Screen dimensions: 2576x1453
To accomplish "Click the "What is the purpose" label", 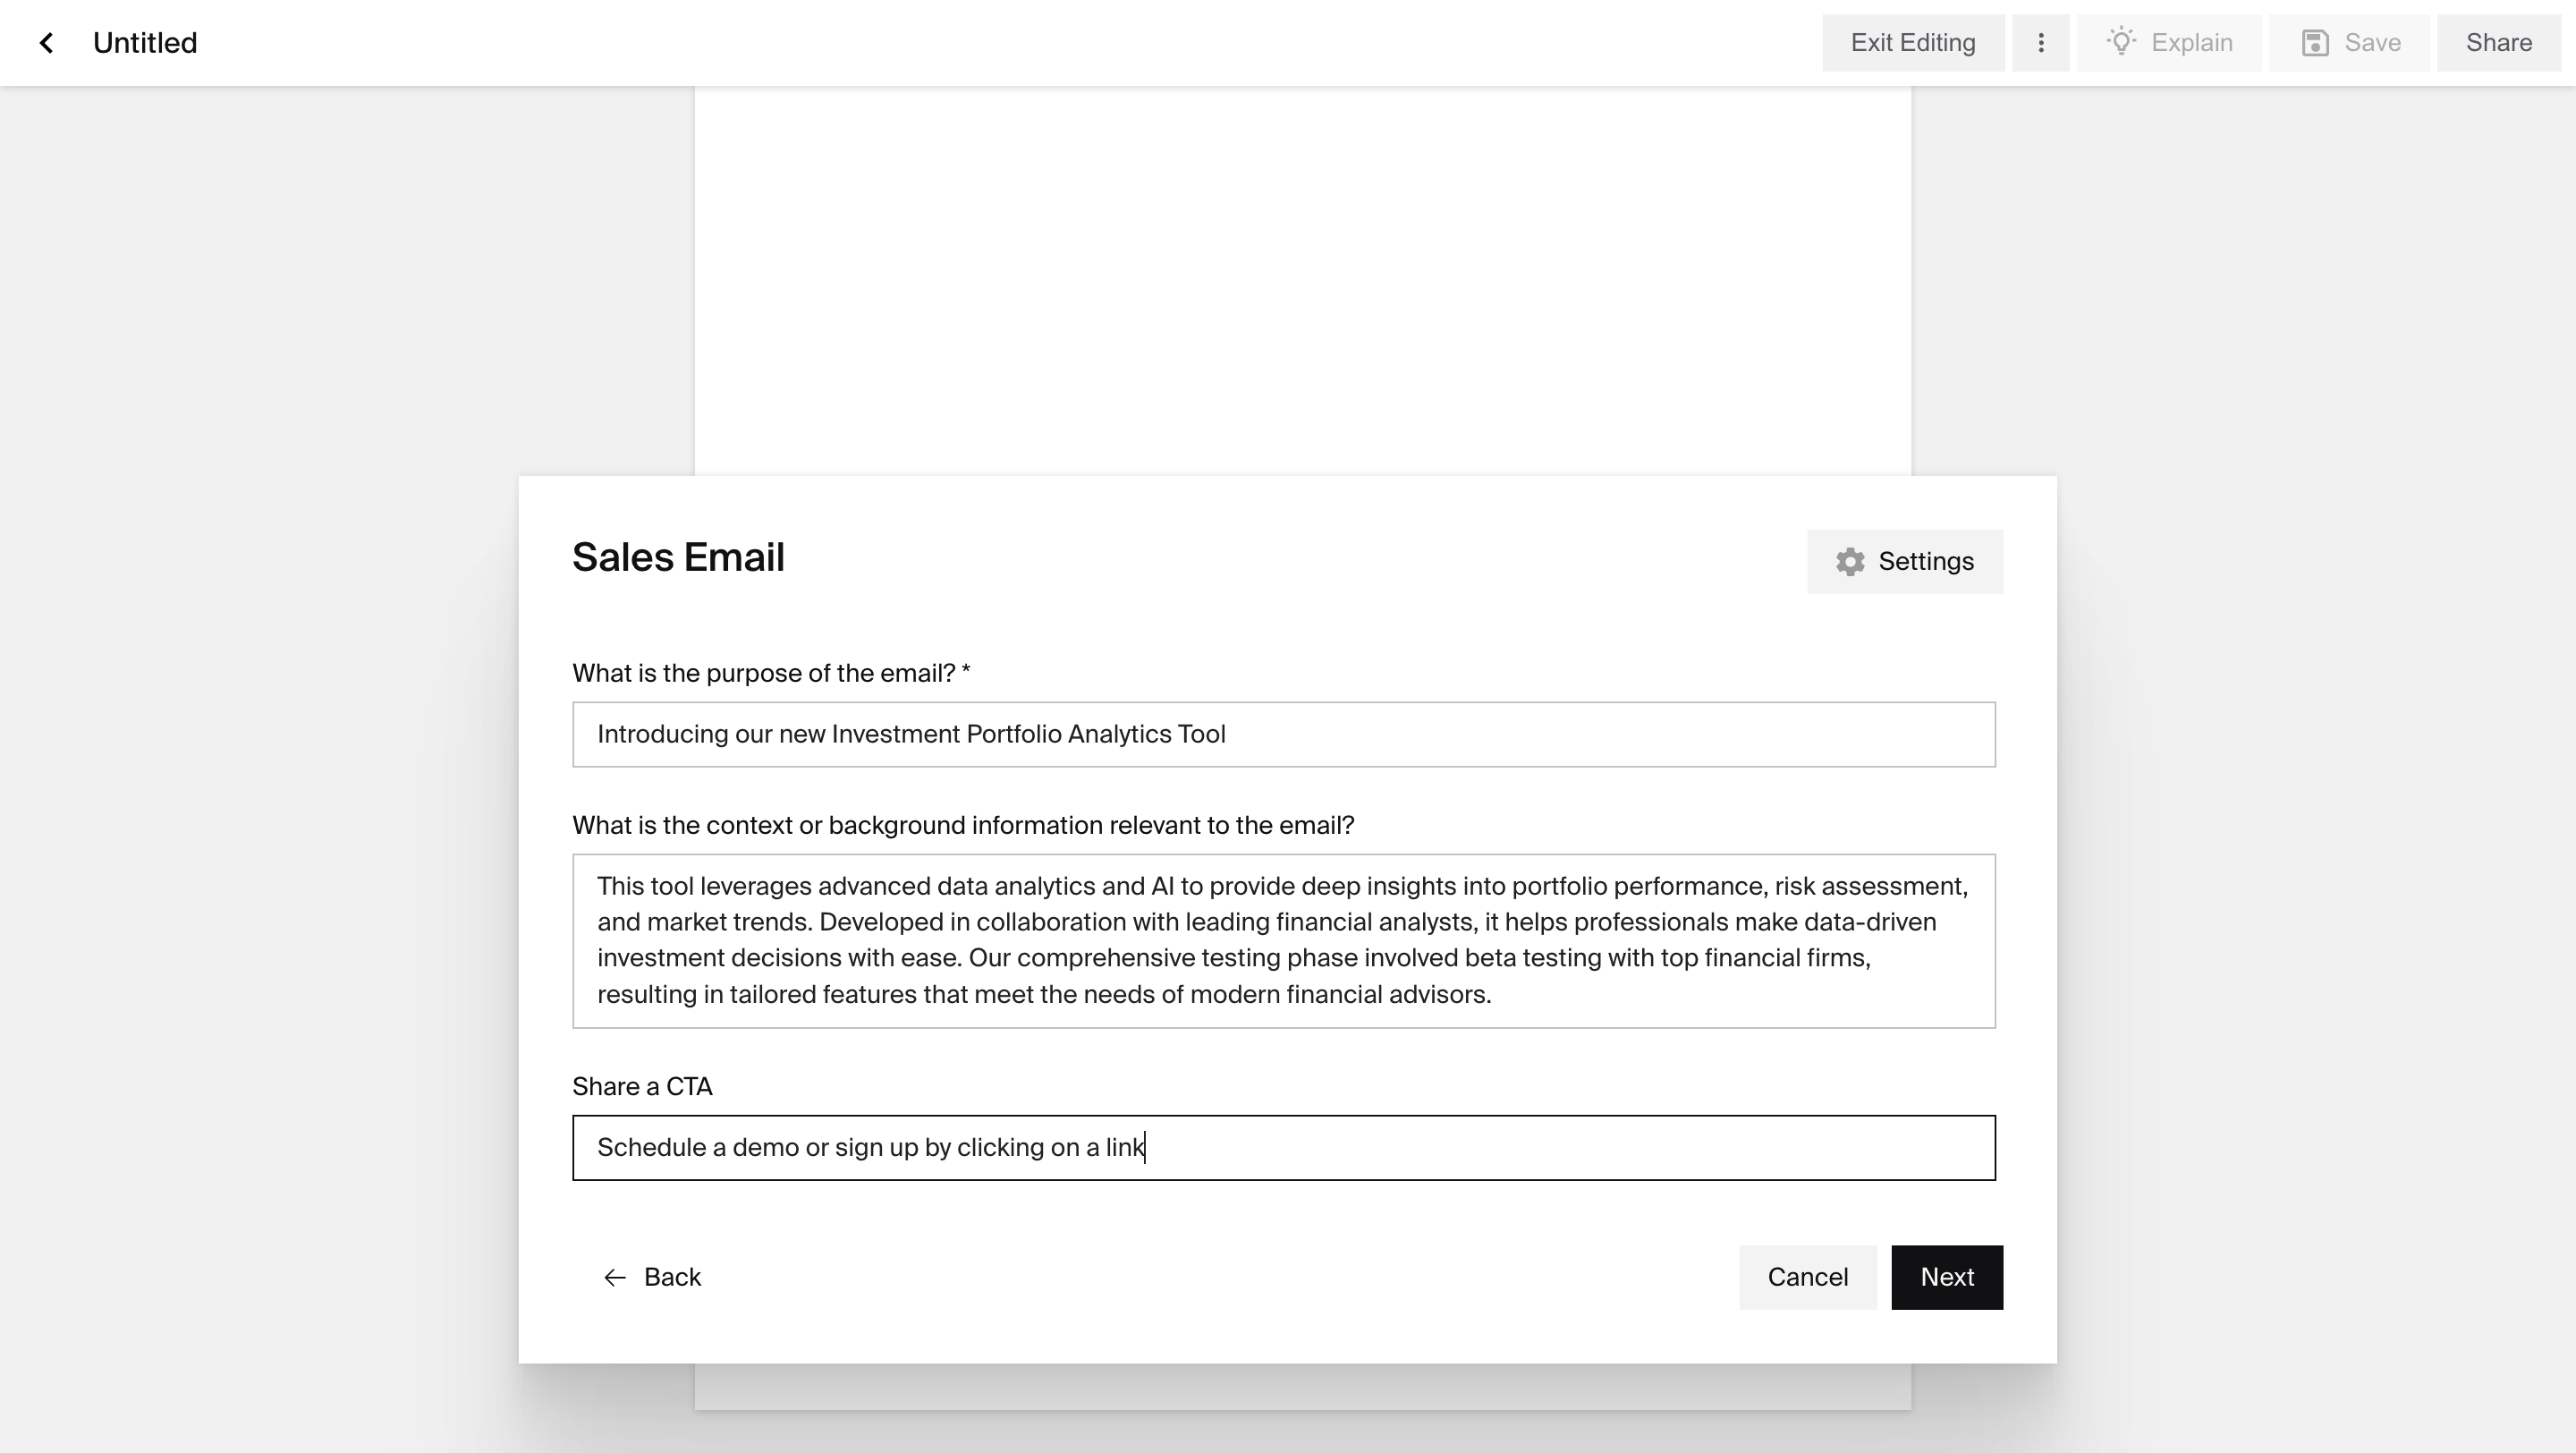I will click(770, 674).
